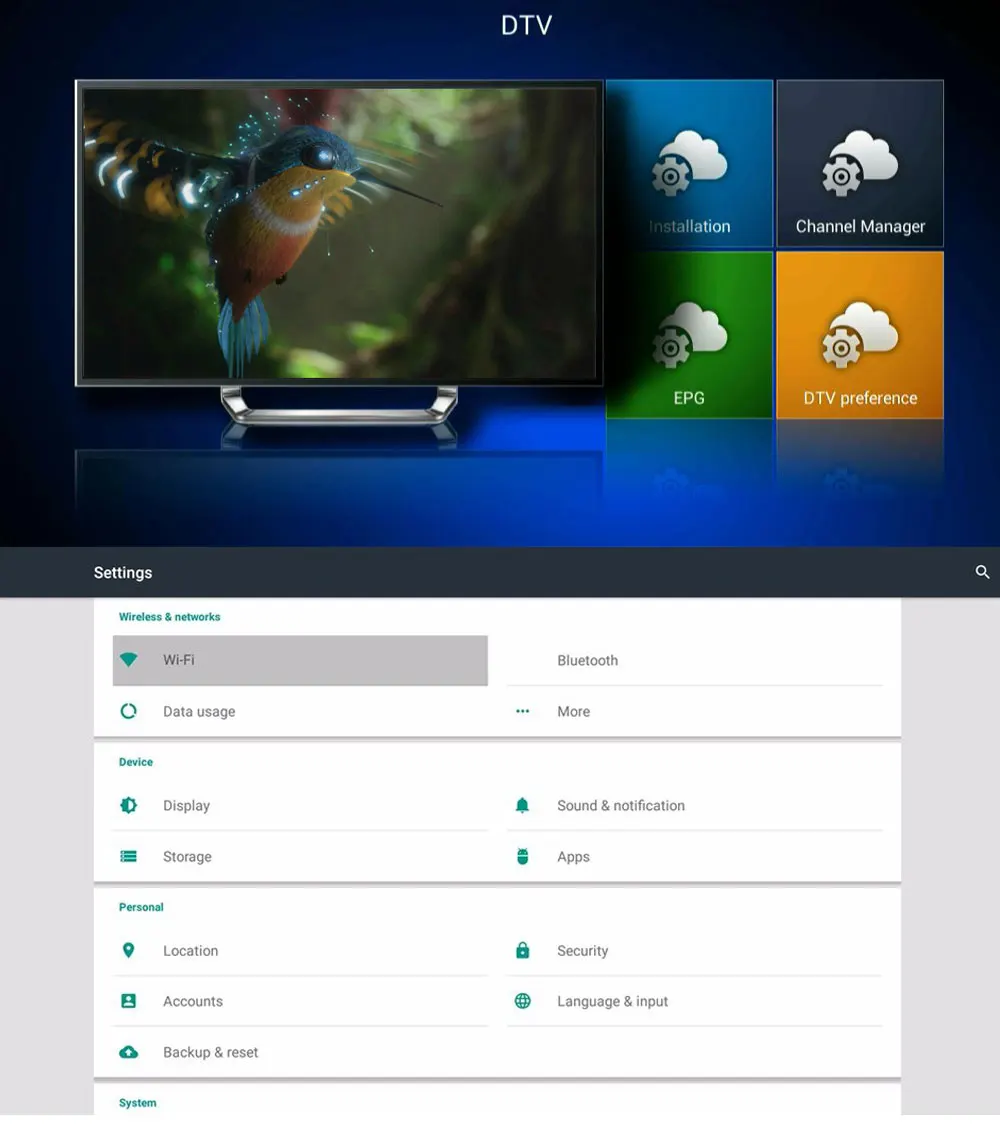Image resolution: width=1000 pixels, height=1126 pixels.
Task: Open Display settings
Action: point(300,805)
